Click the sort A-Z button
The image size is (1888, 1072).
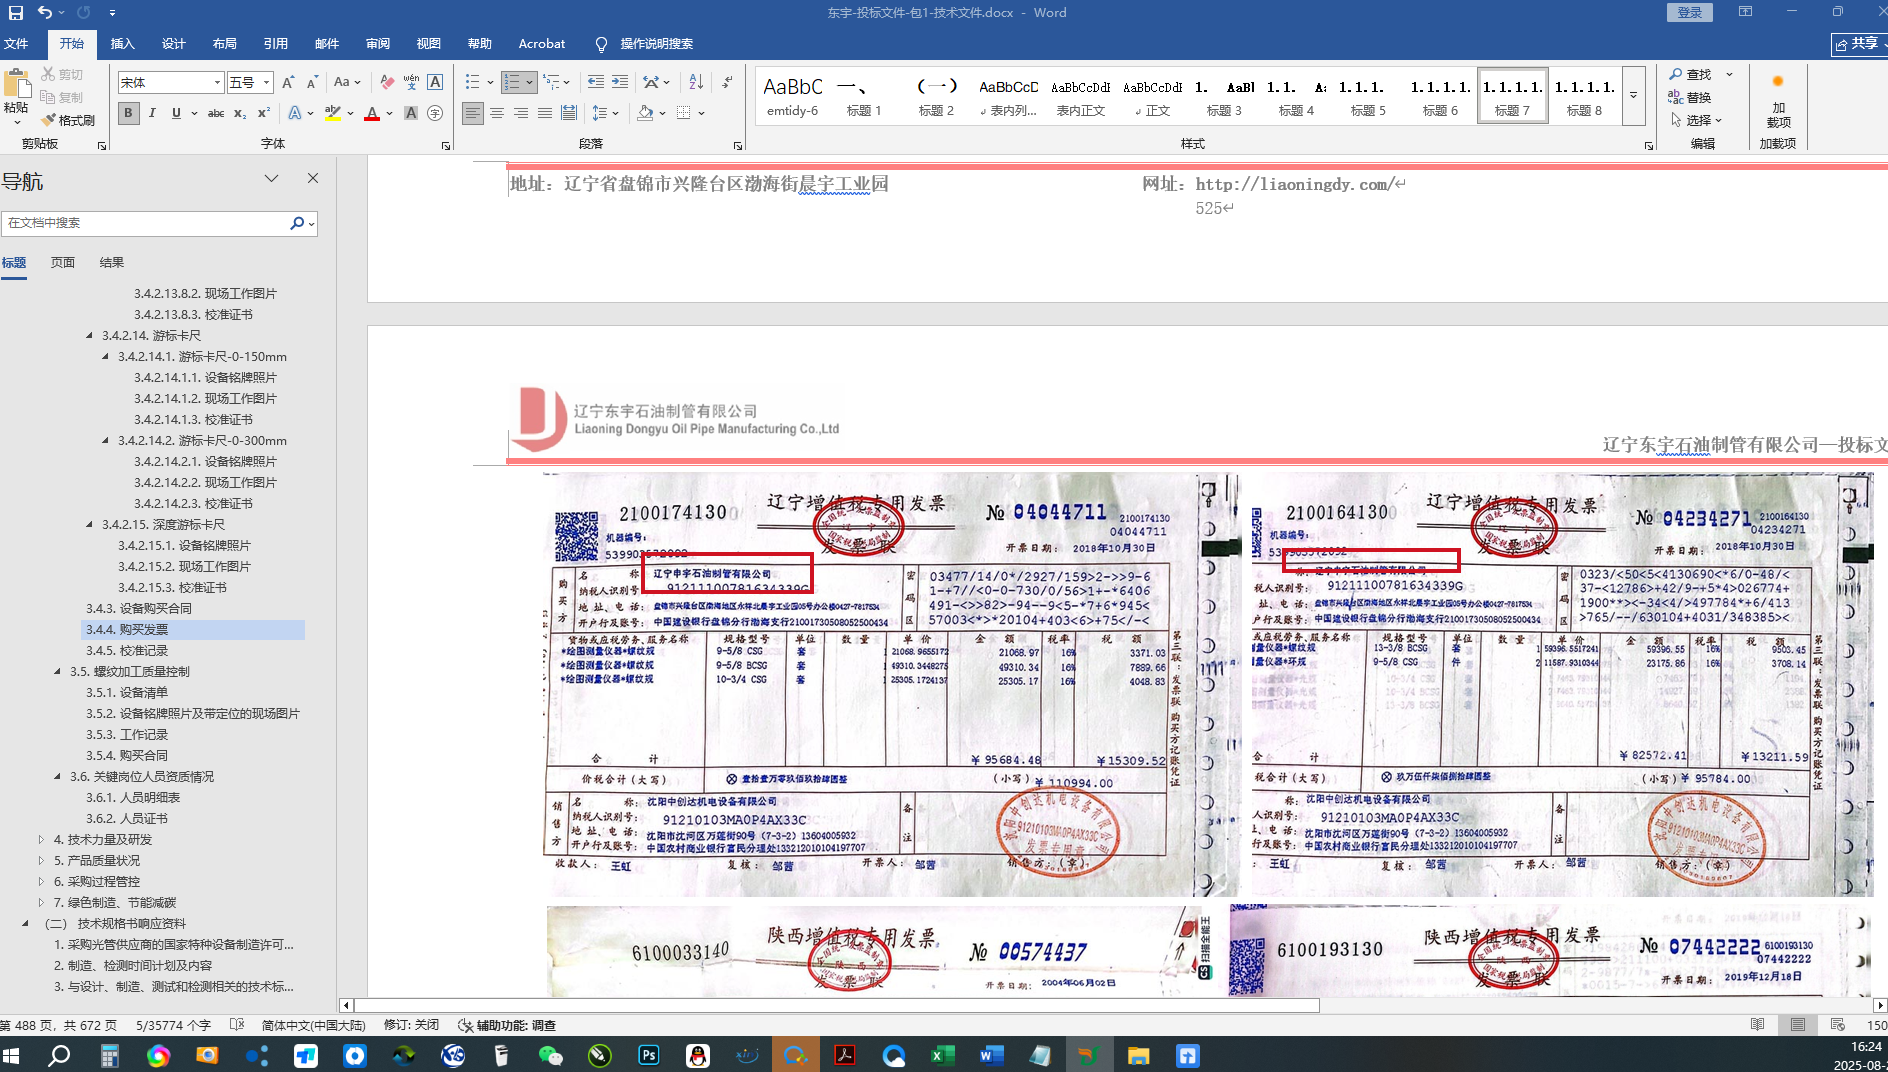point(696,82)
